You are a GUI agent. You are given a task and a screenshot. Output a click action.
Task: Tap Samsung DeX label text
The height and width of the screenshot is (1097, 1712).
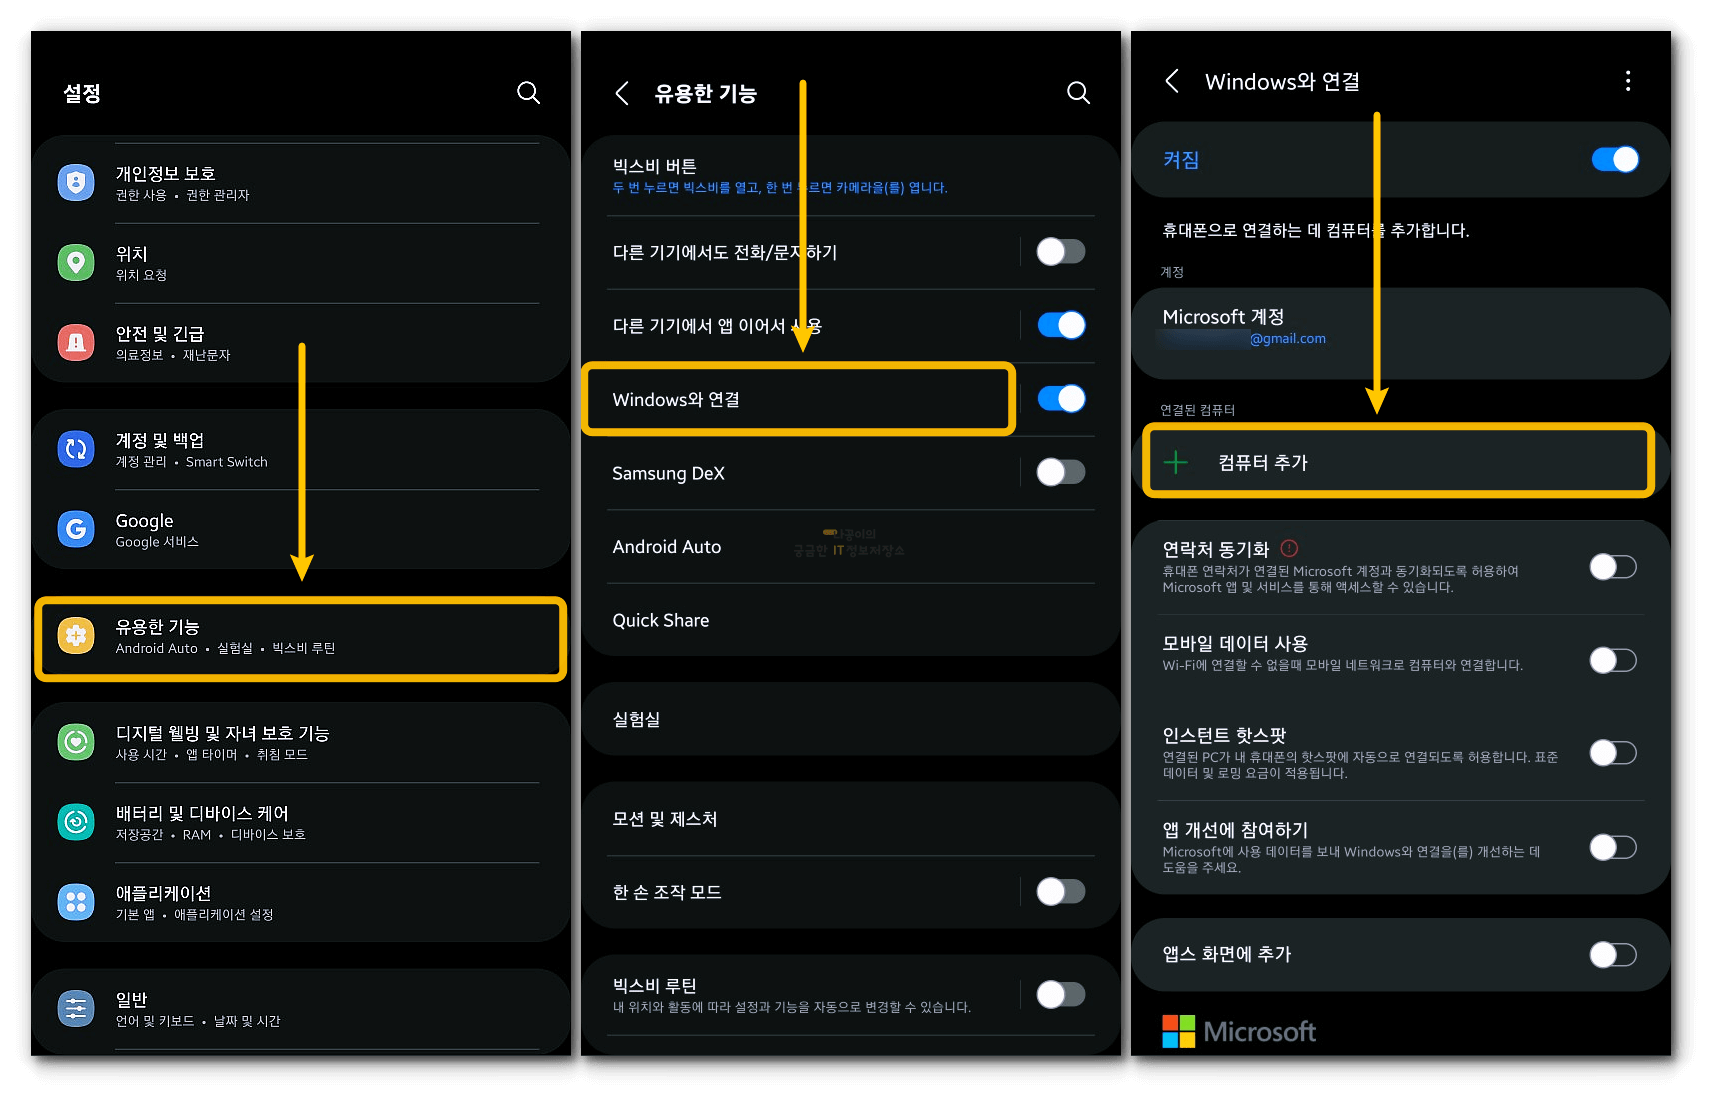pos(668,473)
